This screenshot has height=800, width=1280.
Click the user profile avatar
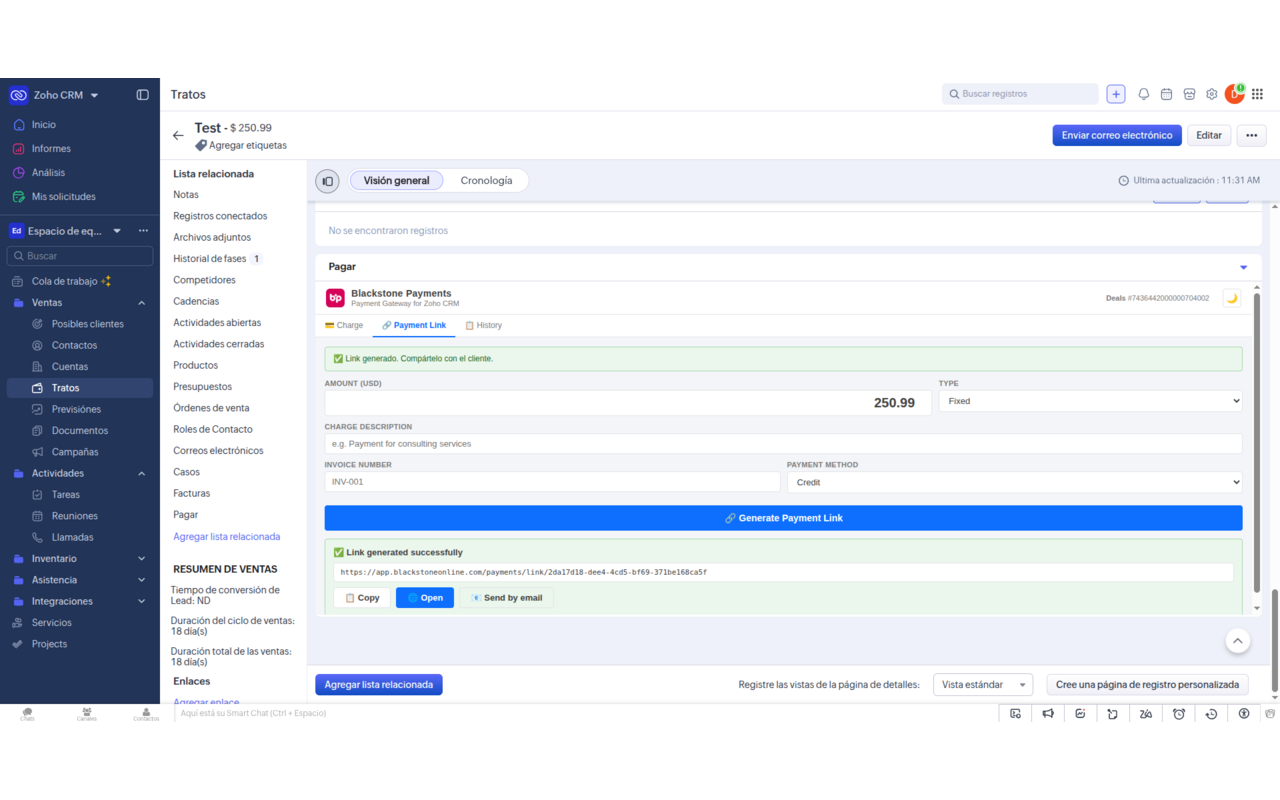(1234, 94)
